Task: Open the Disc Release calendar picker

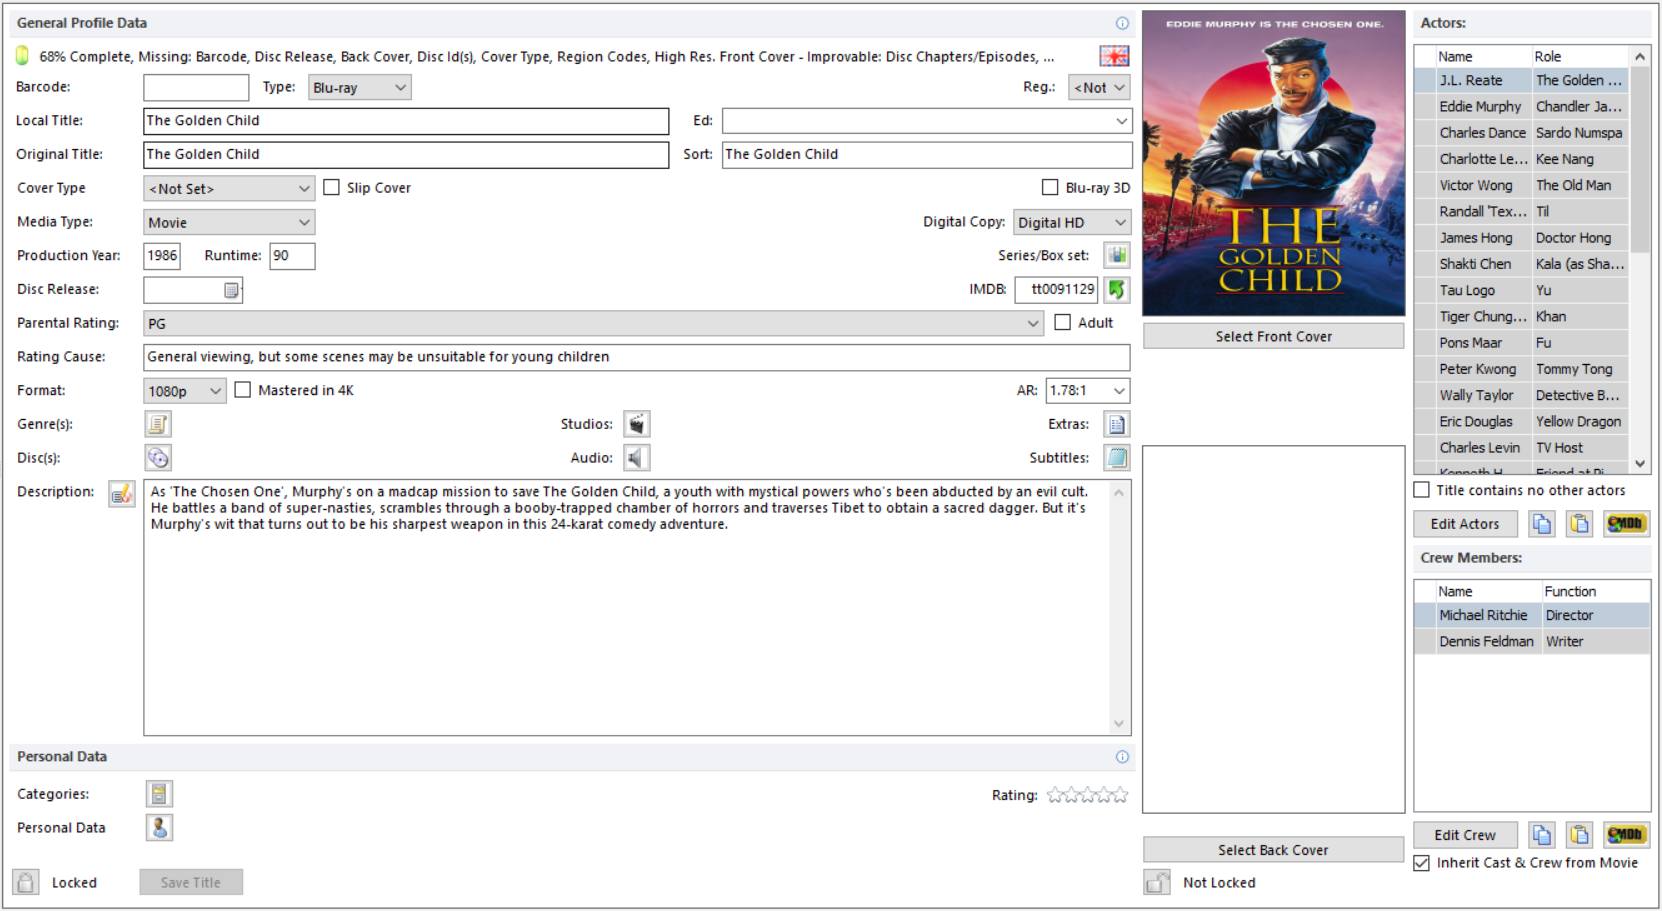Action: pos(231,290)
